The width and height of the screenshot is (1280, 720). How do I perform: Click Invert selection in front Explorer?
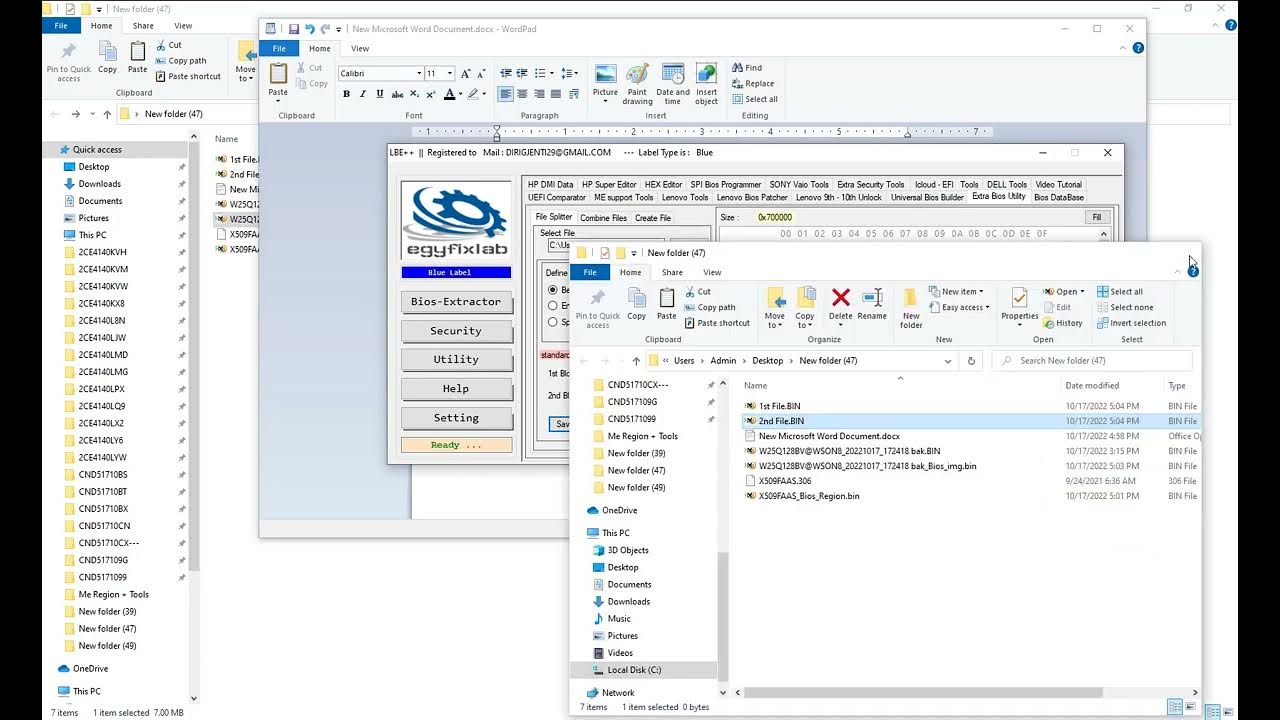[1131, 324]
